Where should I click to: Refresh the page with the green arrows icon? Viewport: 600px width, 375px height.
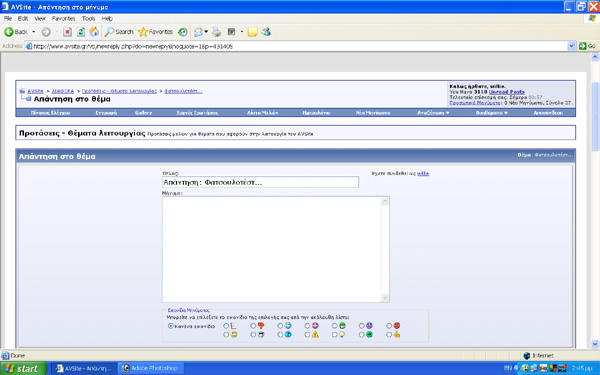pos(81,32)
